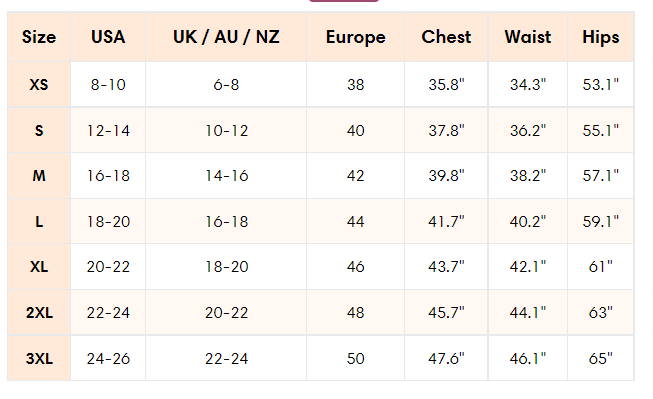
Task: Click the M size row label
Action: (39, 176)
